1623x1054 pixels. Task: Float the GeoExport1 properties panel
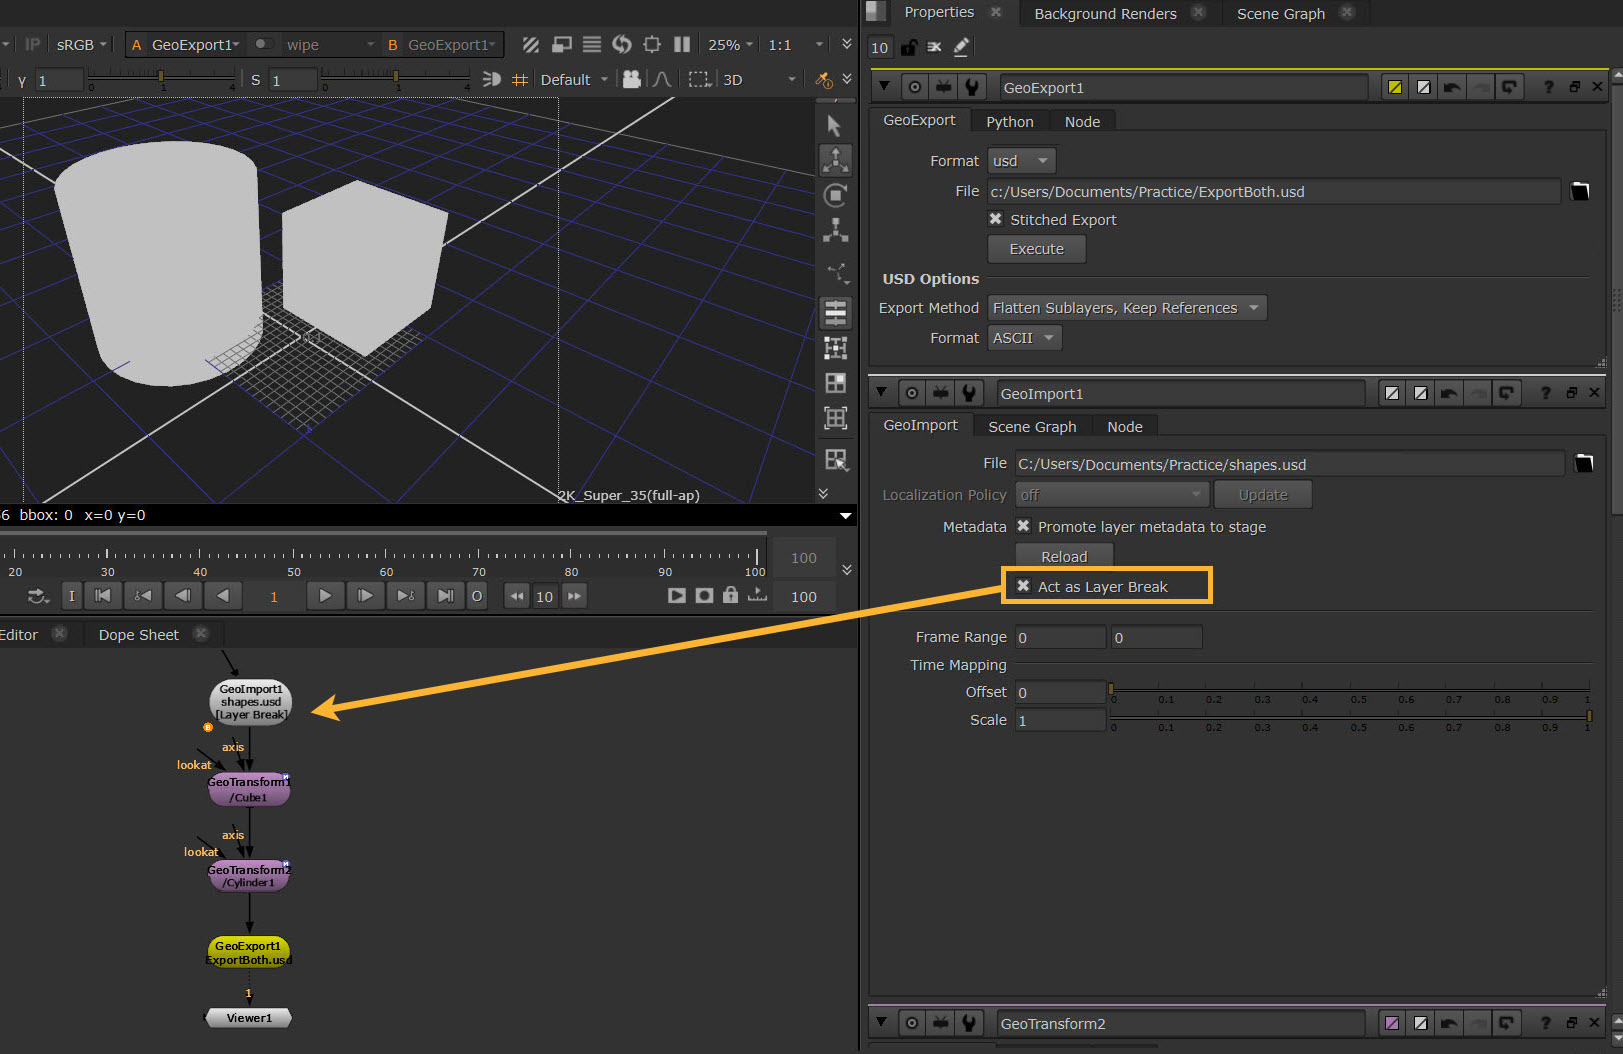point(1574,87)
